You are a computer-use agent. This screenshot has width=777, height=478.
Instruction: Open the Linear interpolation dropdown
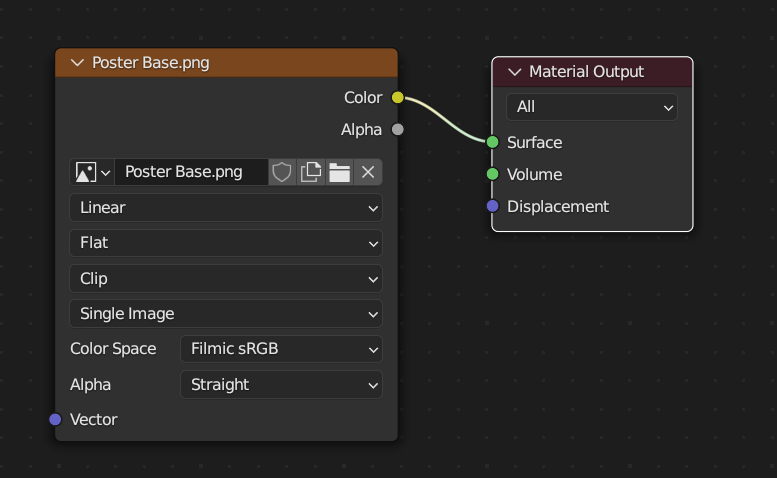coord(226,208)
